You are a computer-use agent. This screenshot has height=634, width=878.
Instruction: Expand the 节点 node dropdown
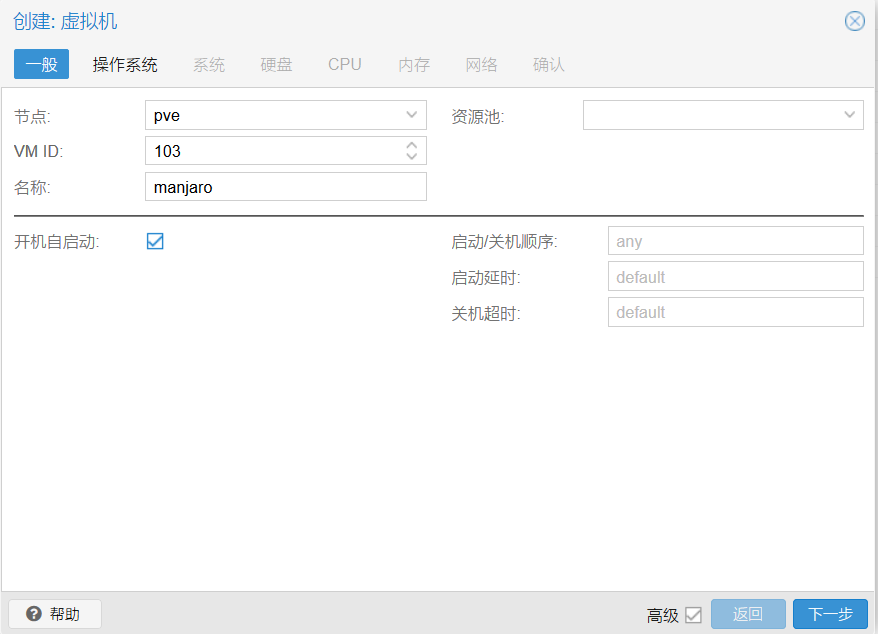point(412,115)
